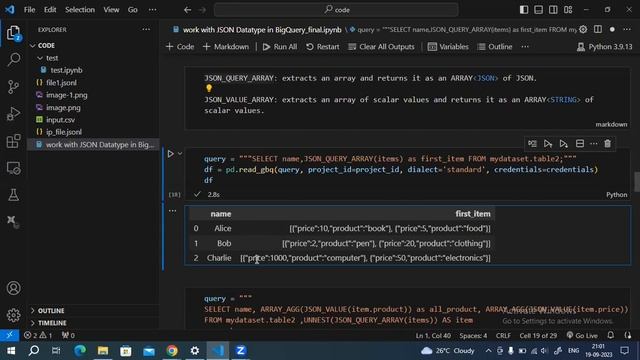640x360 pixels.
Task: Open run options dropdown beside run cell
Action: click(180, 154)
